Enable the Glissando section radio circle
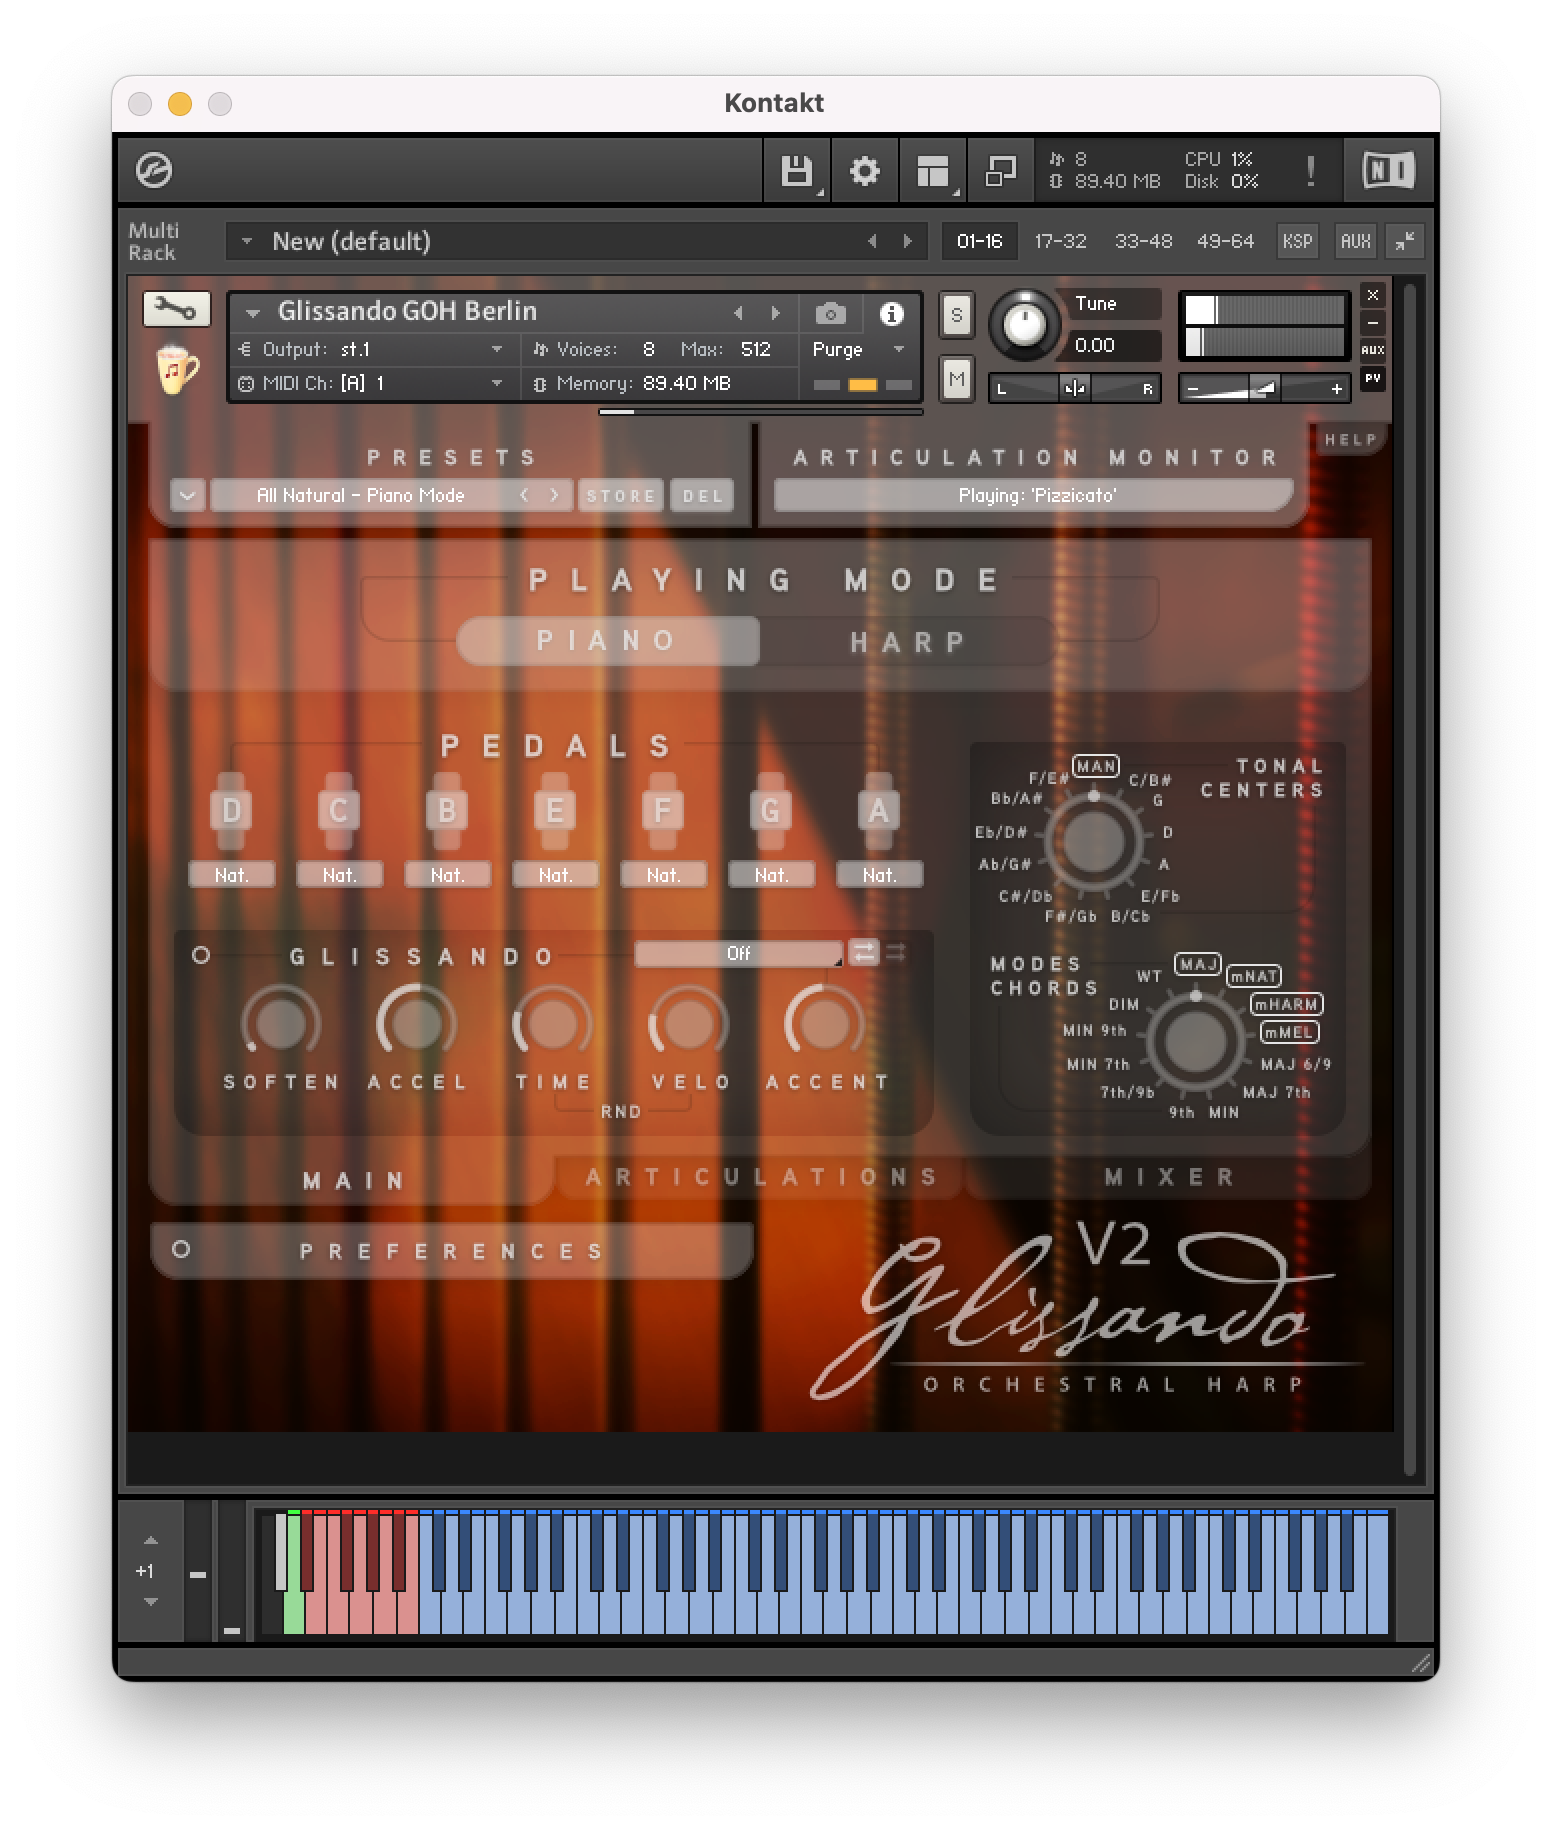This screenshot has height=1830, width=1552. pos(201,955)
